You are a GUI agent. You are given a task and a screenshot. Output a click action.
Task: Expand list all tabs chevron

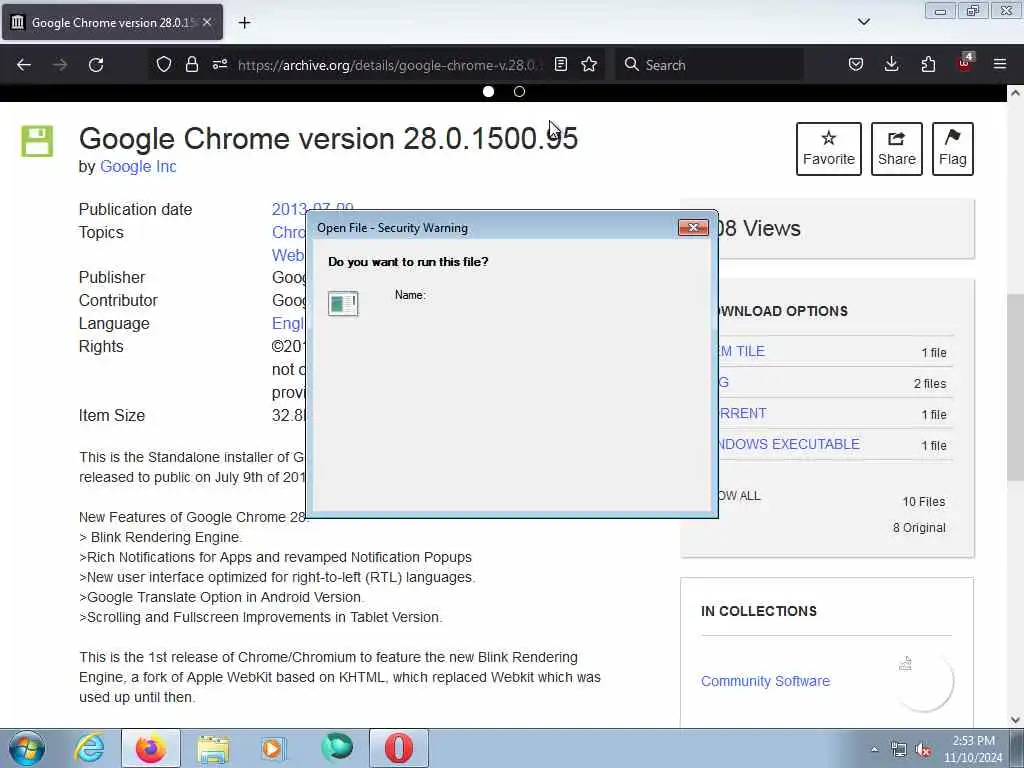click(x=863, y=22)
